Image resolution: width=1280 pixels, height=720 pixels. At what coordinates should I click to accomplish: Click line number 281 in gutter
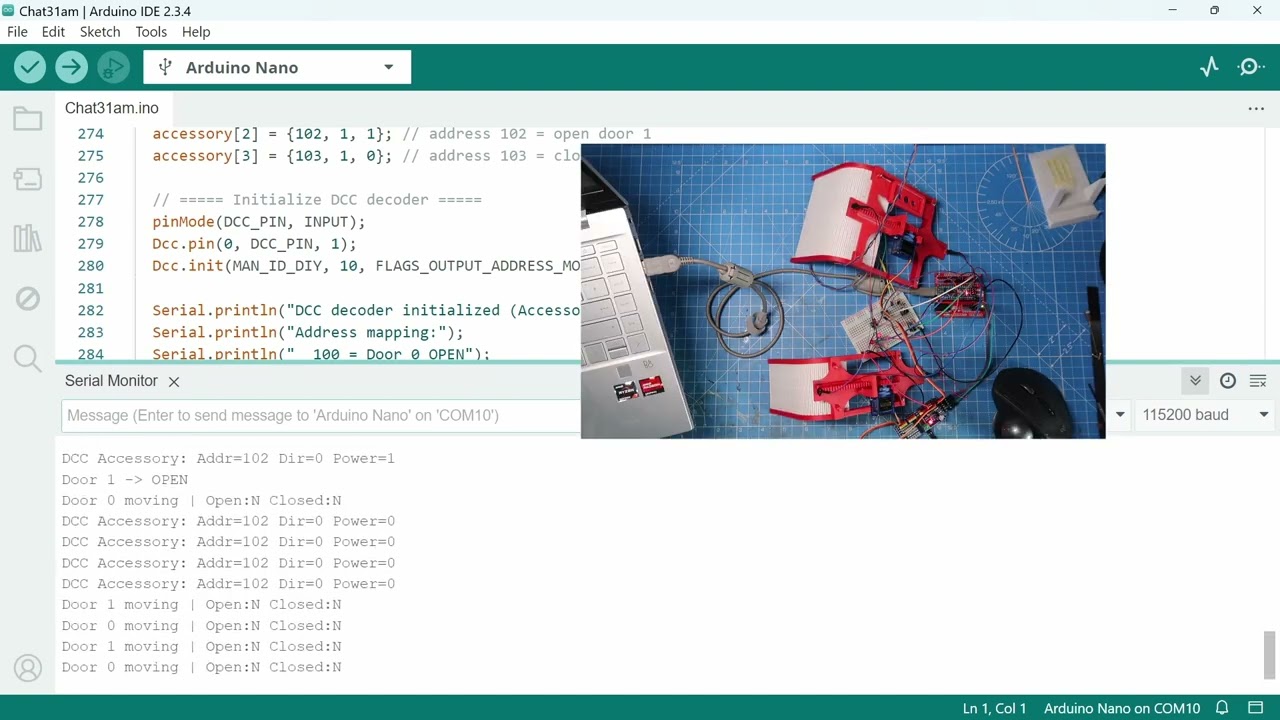[90, 288]
